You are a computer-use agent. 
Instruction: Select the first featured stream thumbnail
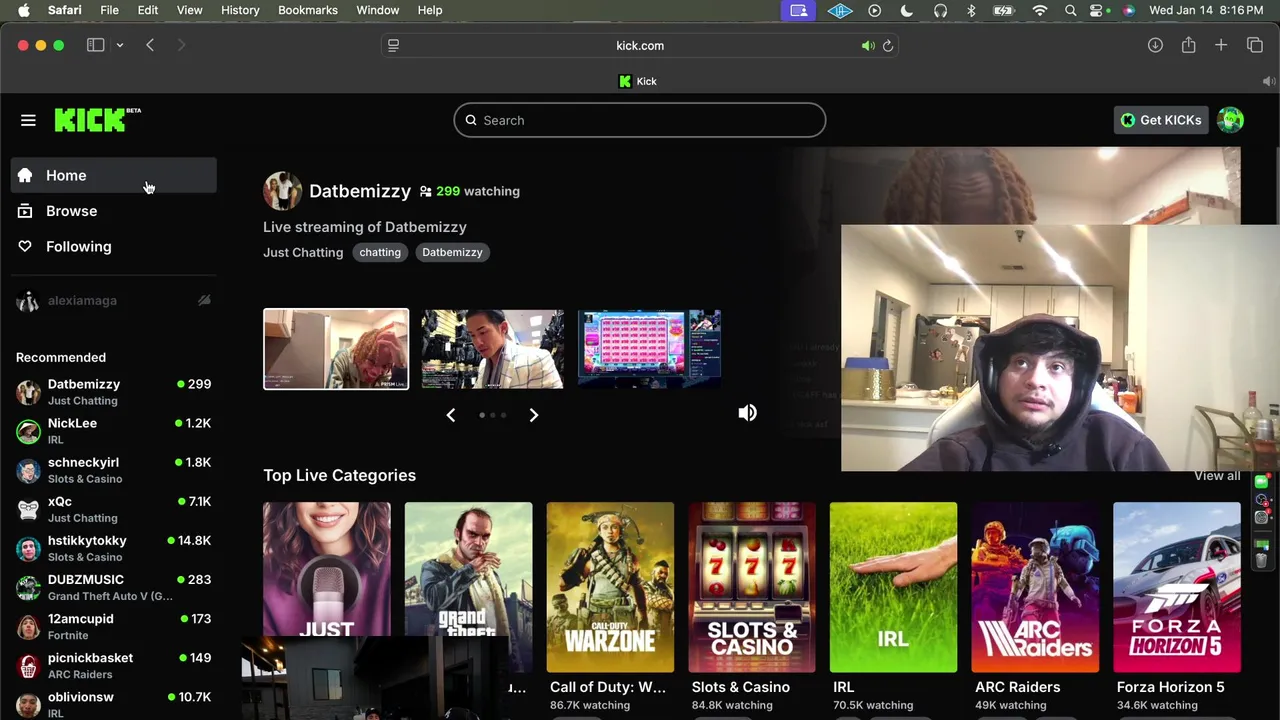point(336,349)
